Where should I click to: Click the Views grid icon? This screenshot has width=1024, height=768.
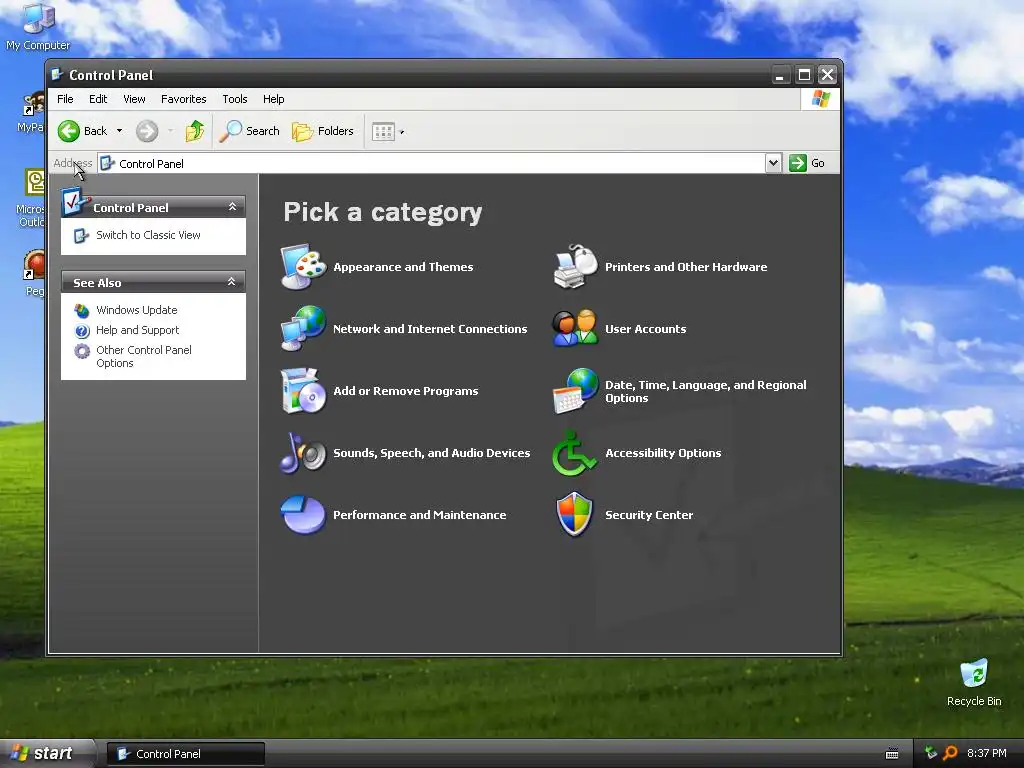pyautogui.click(x=383, y=131)
